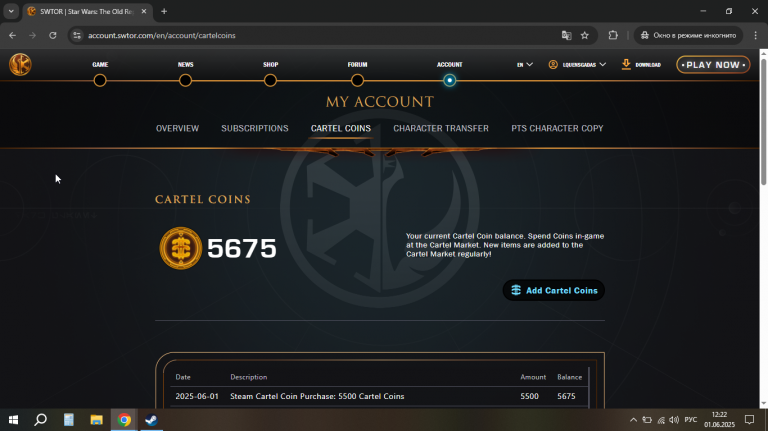The image size is (768, 431).
Task: Bookmark this page with the star icon
Action: pos(585,35)
